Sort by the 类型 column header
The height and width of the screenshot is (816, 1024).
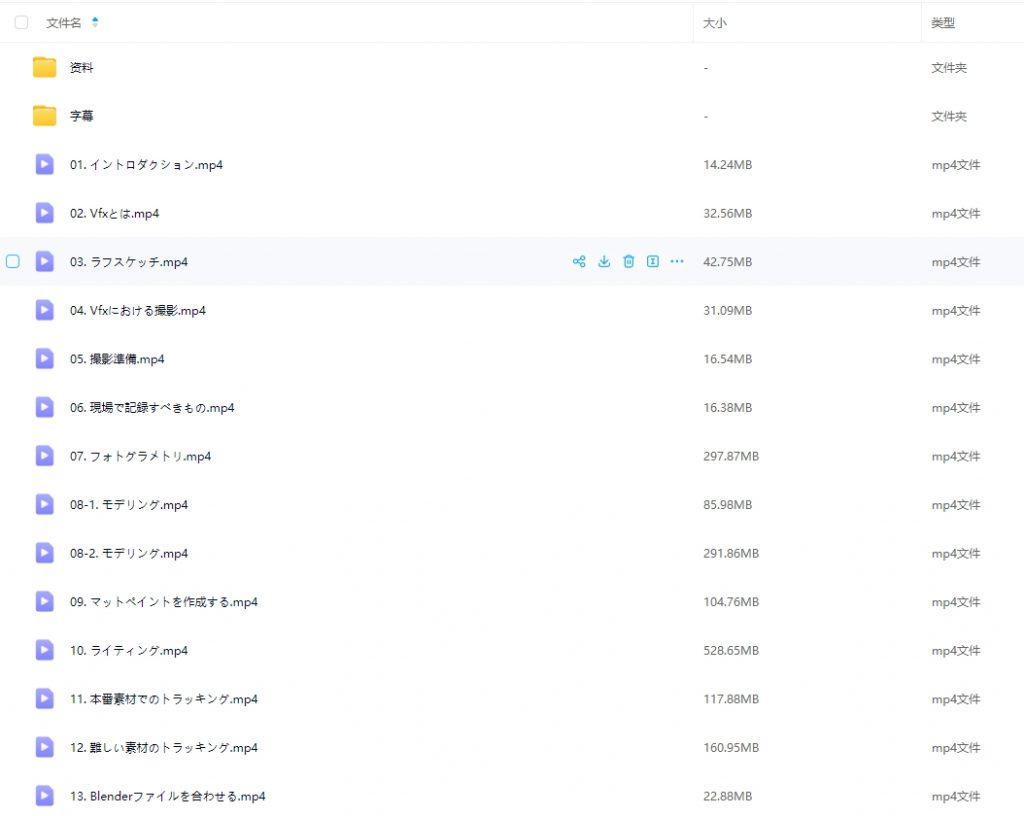[943, 23]
